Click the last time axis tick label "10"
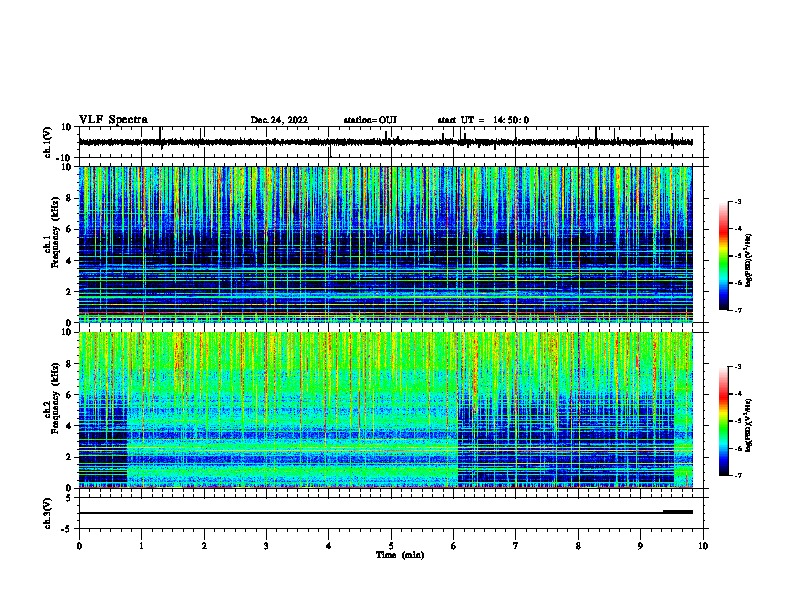The image size is (792, 612). [703, 546]
